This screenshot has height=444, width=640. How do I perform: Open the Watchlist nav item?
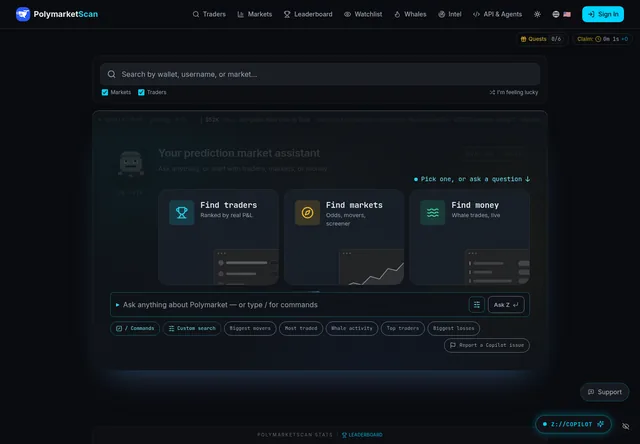tap(363, 14)
